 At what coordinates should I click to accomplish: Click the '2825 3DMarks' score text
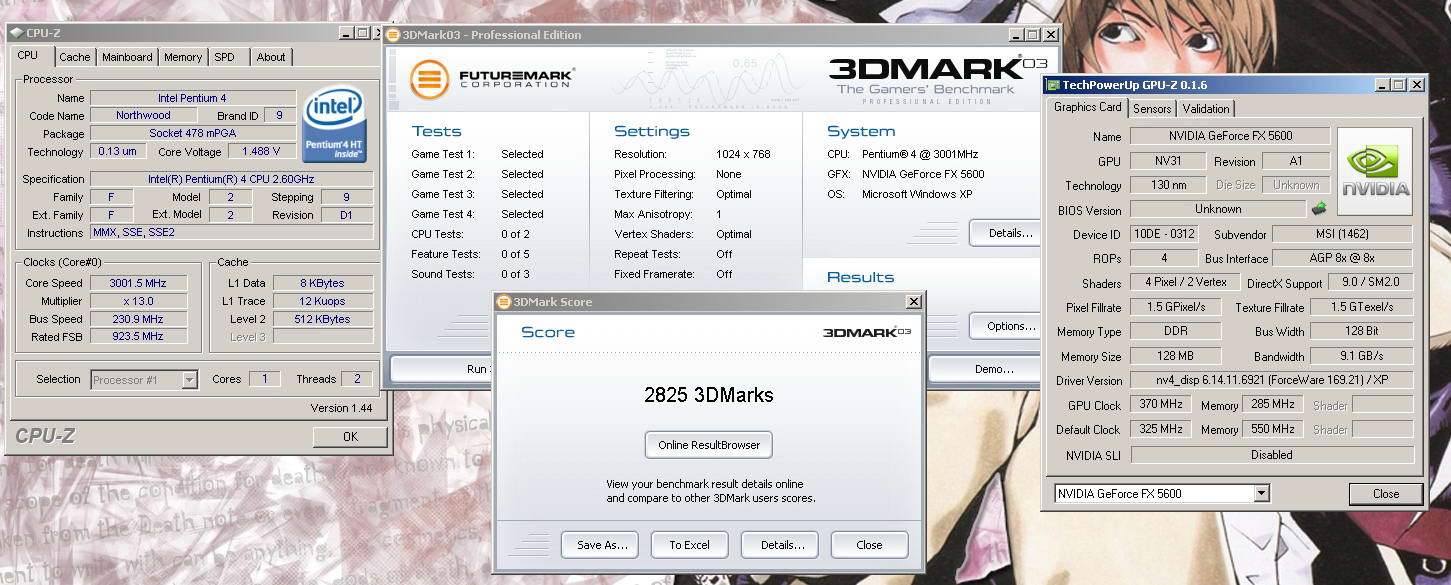(708, 395)
